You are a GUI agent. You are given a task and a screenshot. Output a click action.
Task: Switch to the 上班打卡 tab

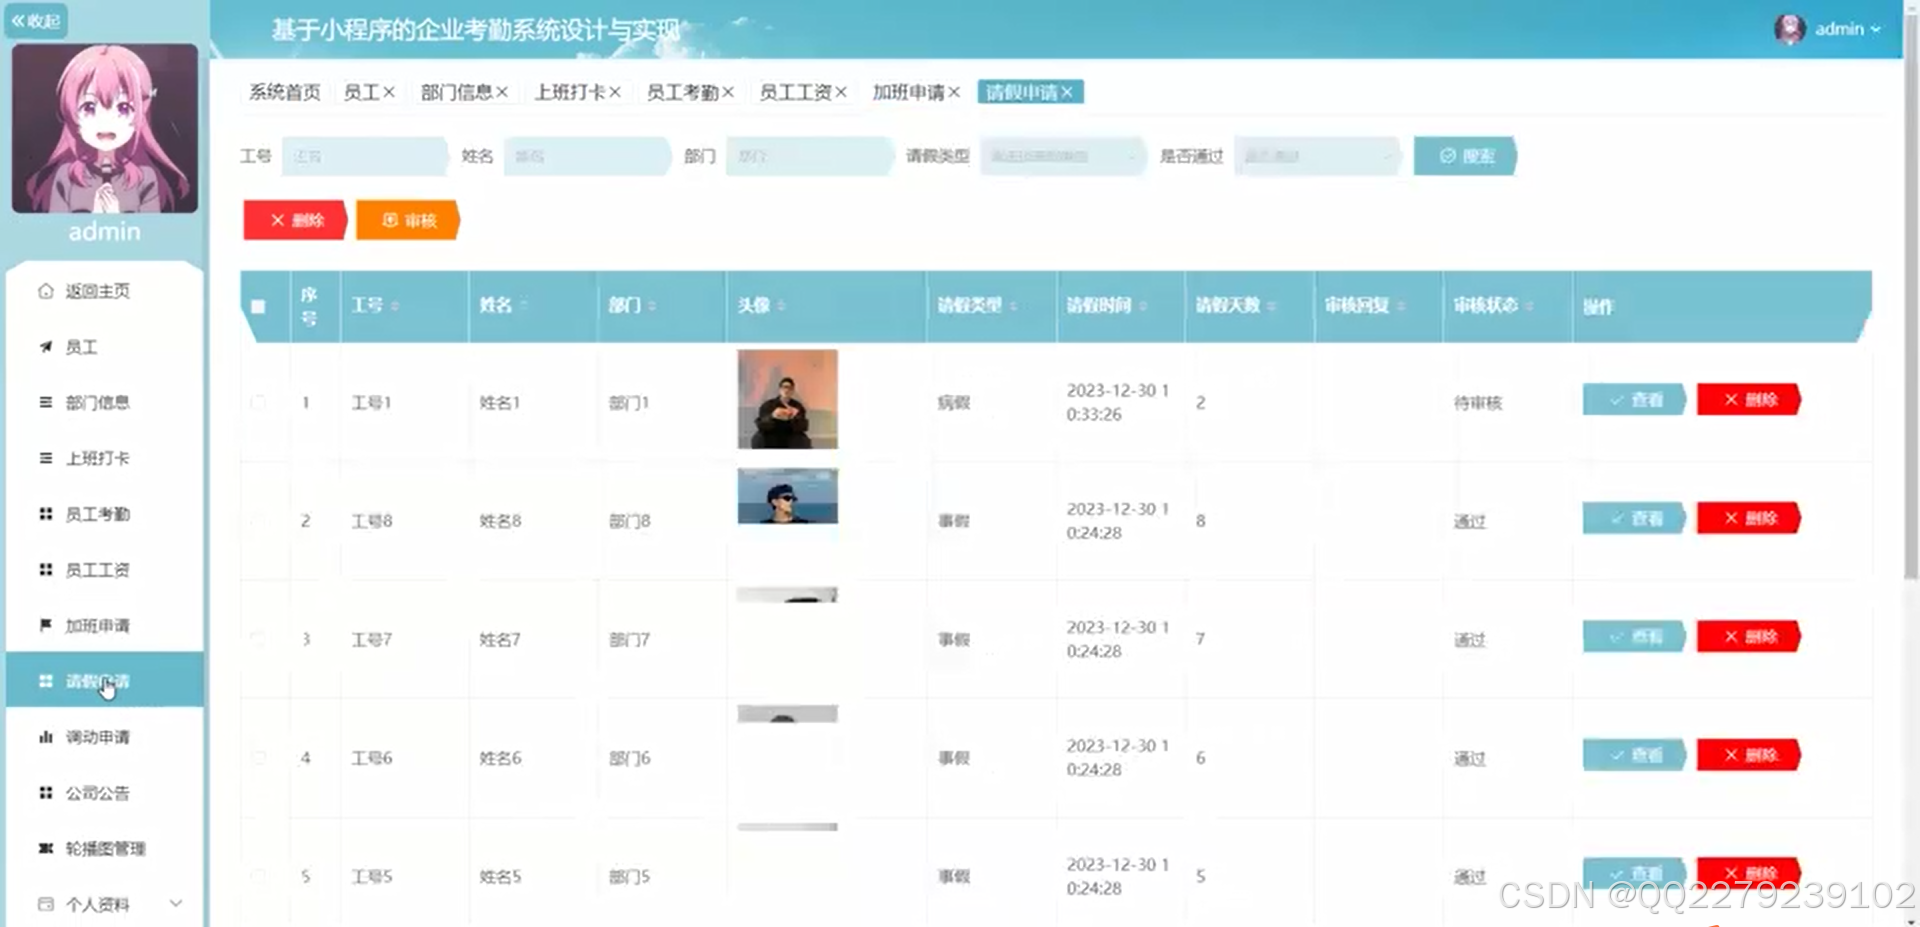(569, 92)
